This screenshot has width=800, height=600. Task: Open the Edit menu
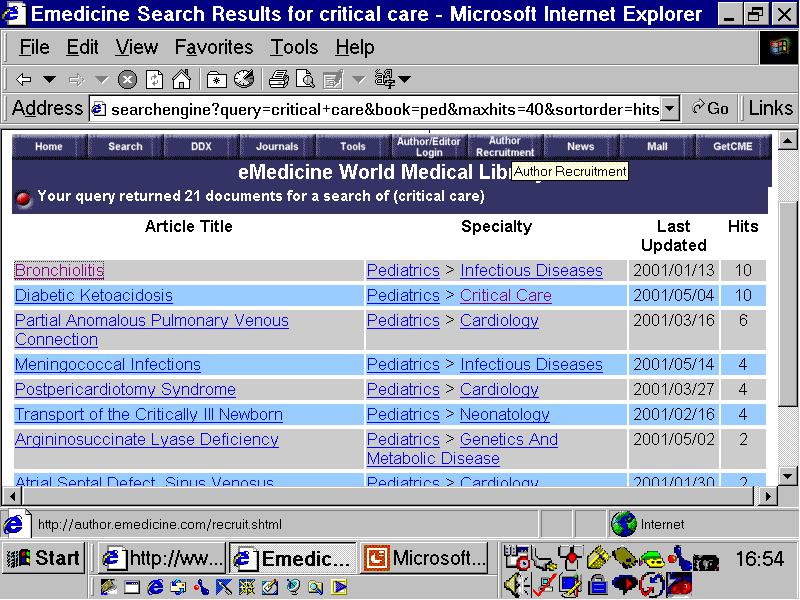click(x=82, y=47)
